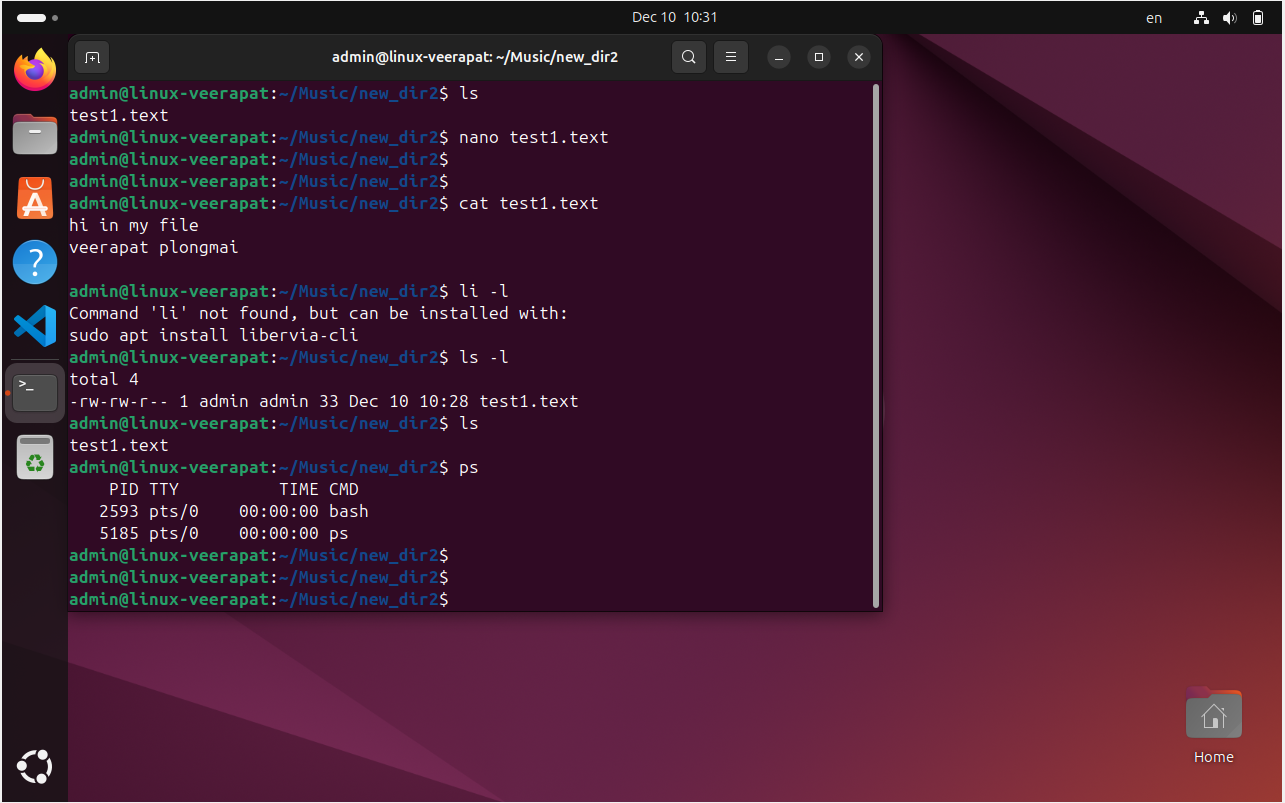Viewport: 1285px width, 803px height.
Task: Open the clock and calendar menu
Action: (675, 17)
